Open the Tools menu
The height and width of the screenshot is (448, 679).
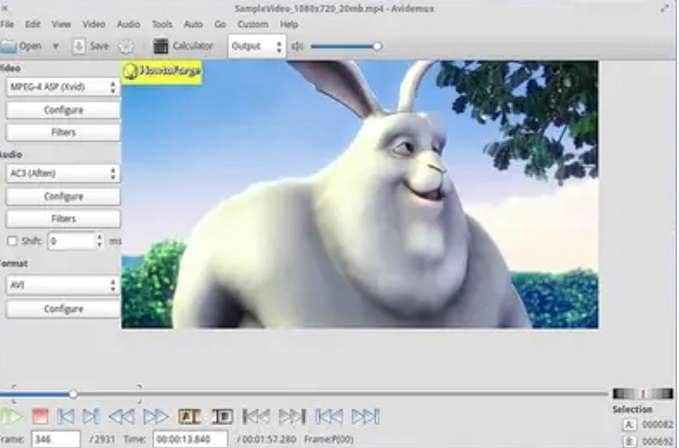tap(162, 24)
